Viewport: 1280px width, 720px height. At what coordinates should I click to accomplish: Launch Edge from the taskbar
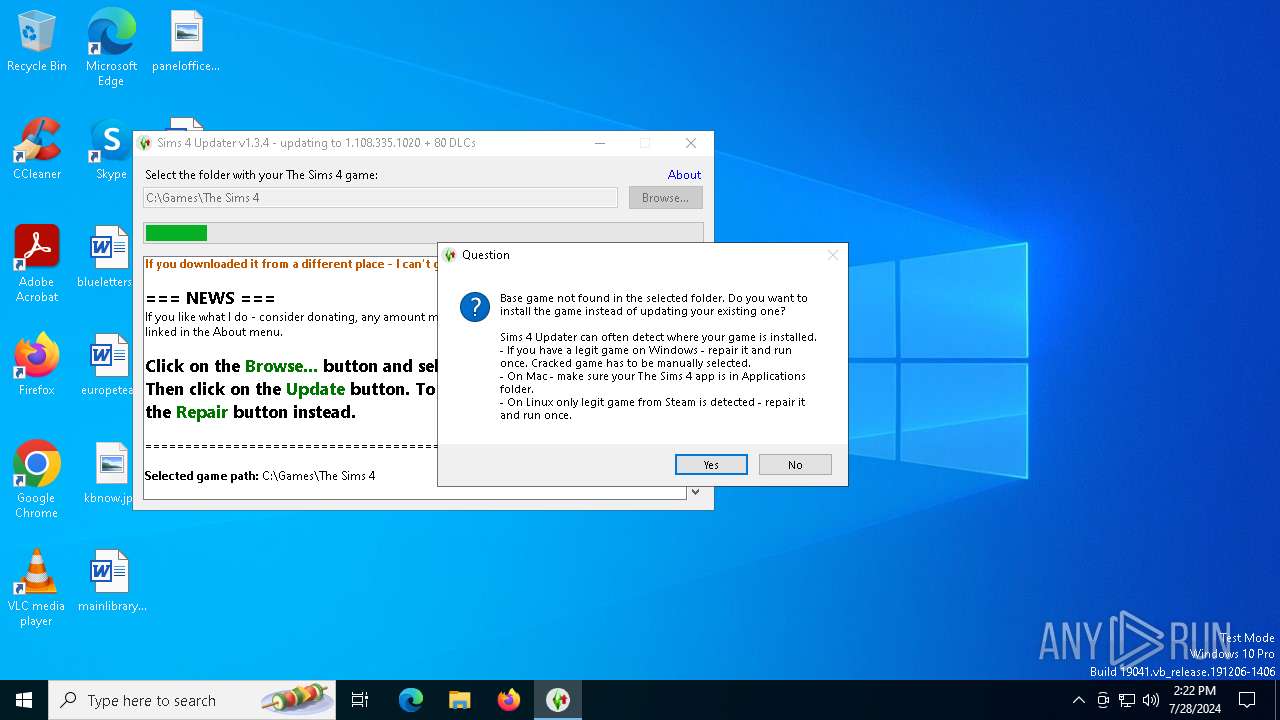[x=411, y=700]
